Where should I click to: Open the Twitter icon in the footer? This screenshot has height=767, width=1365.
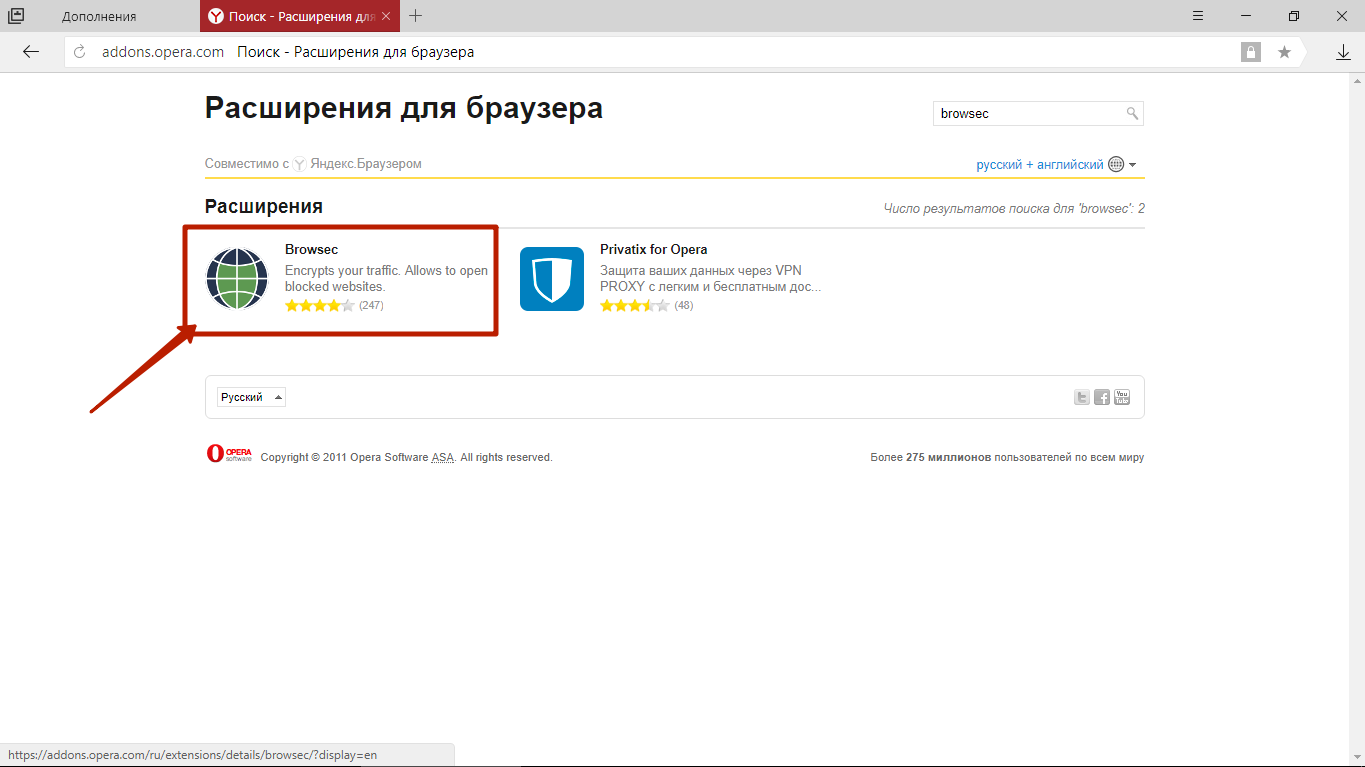click(1082, 397)
